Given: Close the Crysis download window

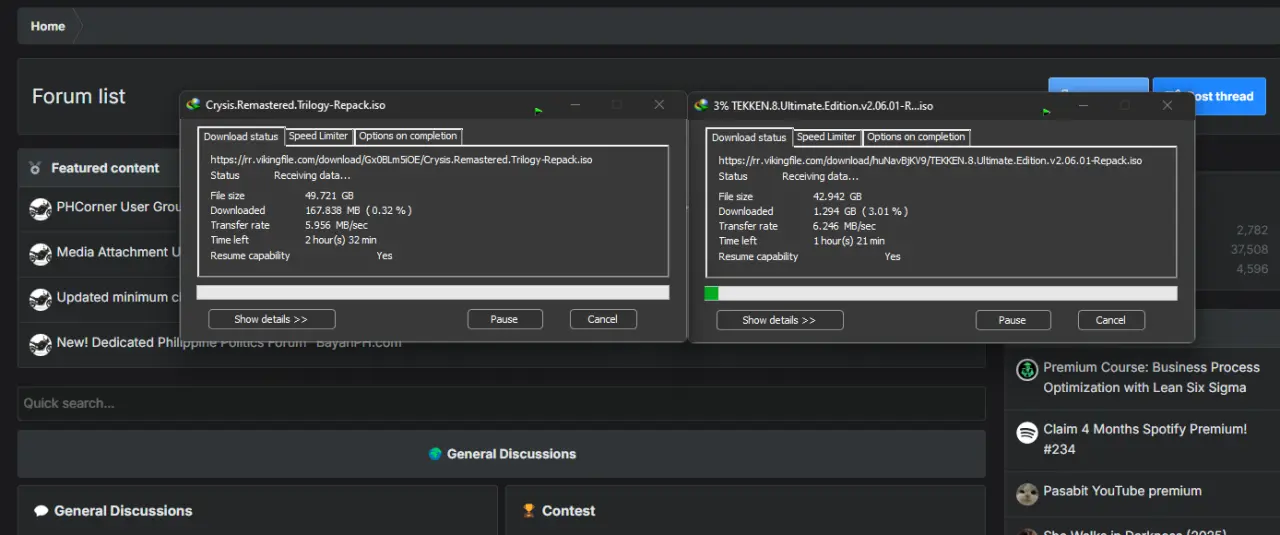Looking at the screenshot, I should pyautogui.click(x=659, y=104).
